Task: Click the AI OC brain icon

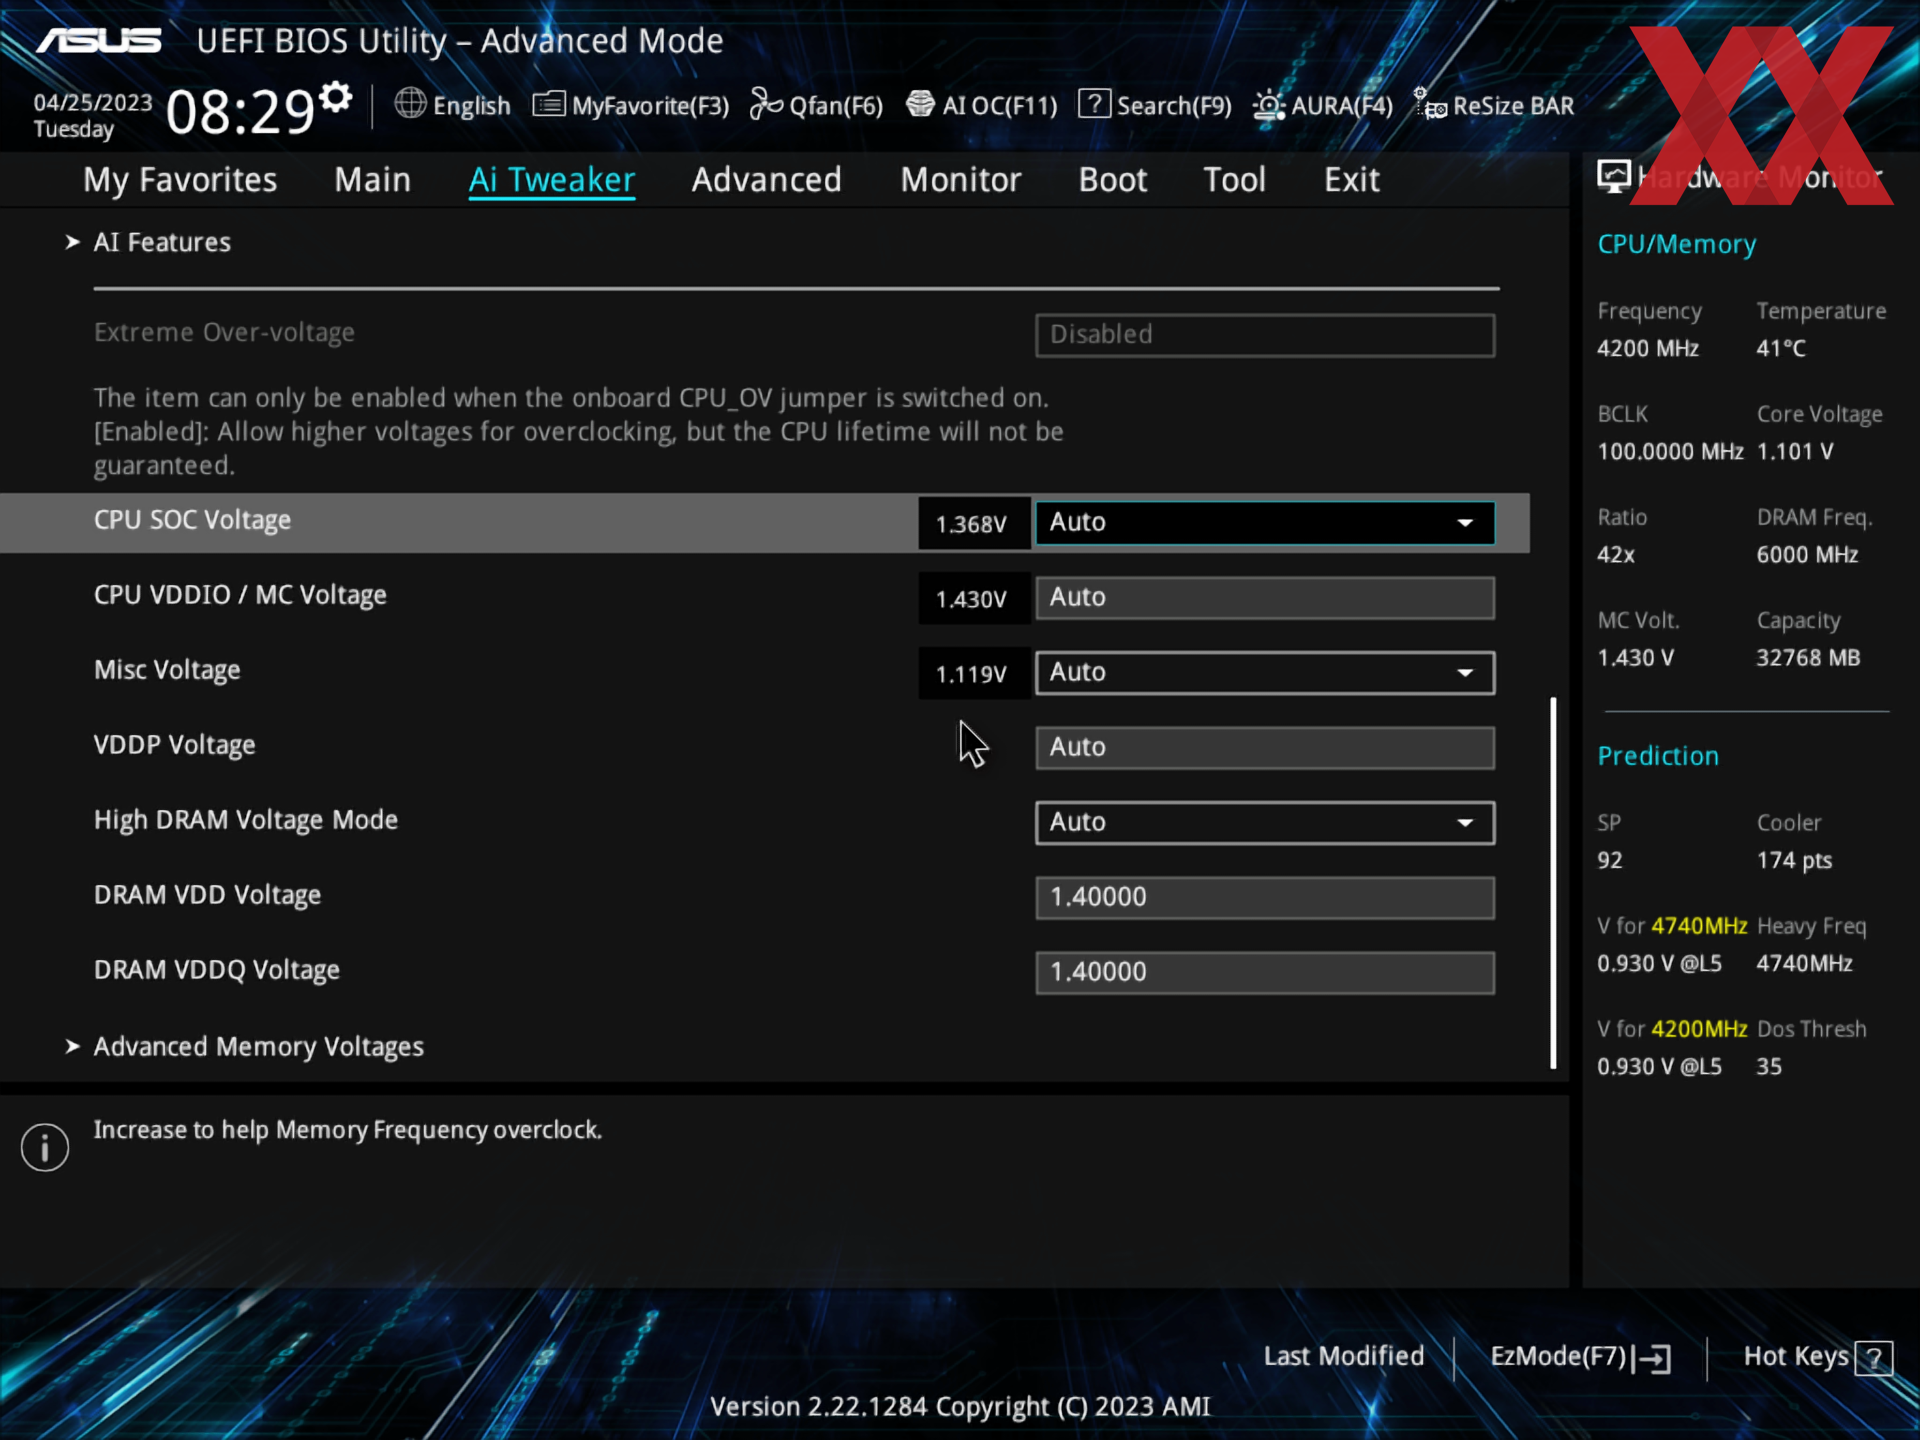Action: (920, 104)
